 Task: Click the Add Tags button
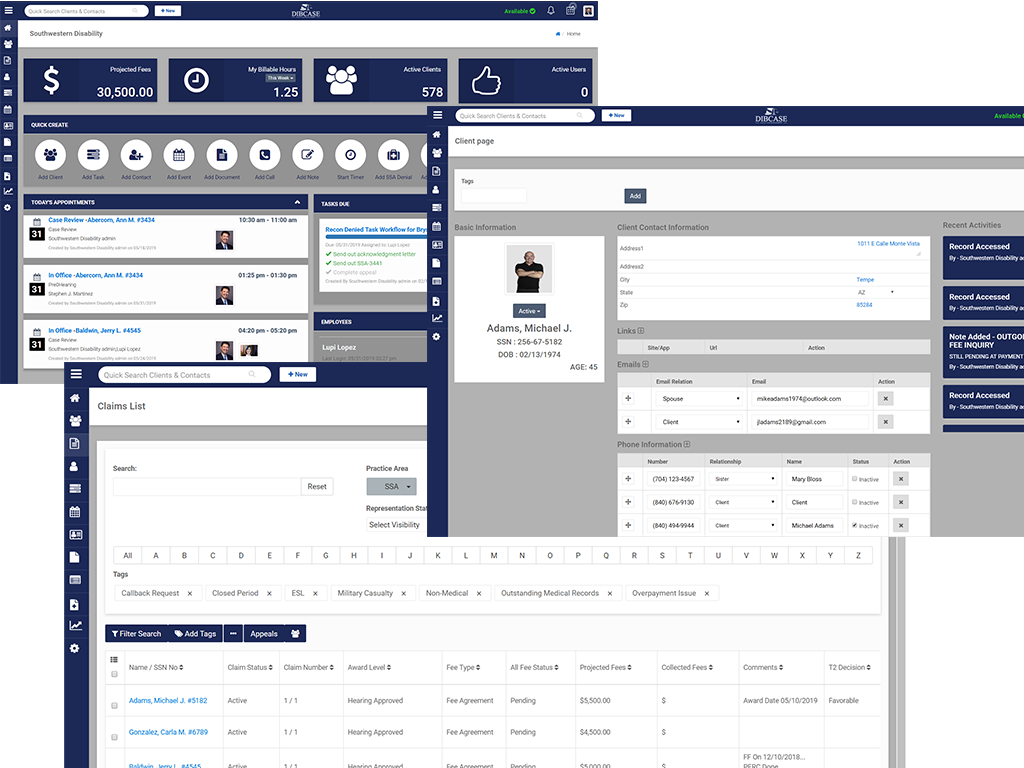[195, 633]
